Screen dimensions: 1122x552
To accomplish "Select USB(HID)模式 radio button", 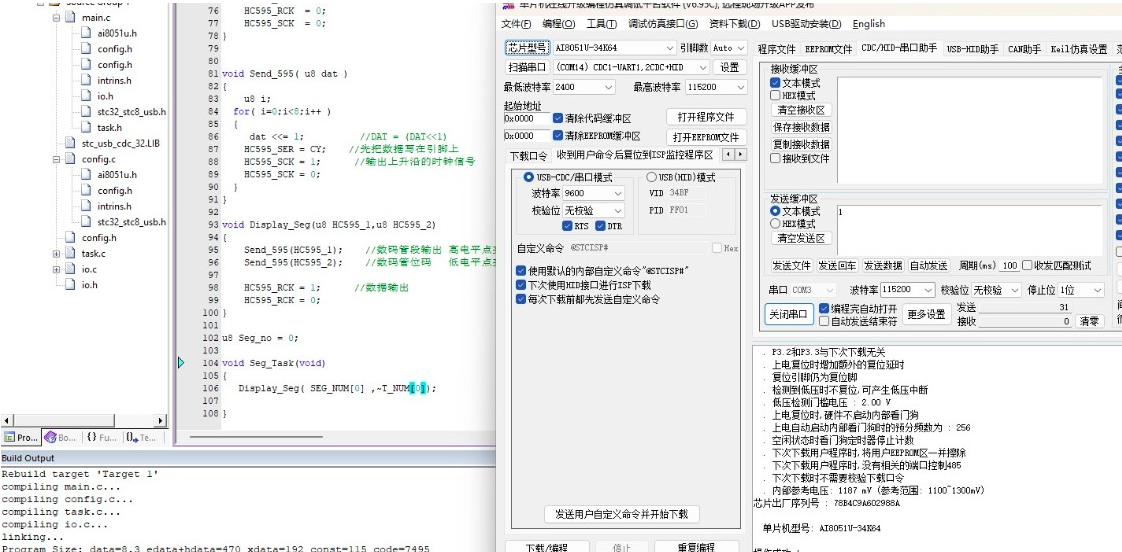I will [651, 178].
